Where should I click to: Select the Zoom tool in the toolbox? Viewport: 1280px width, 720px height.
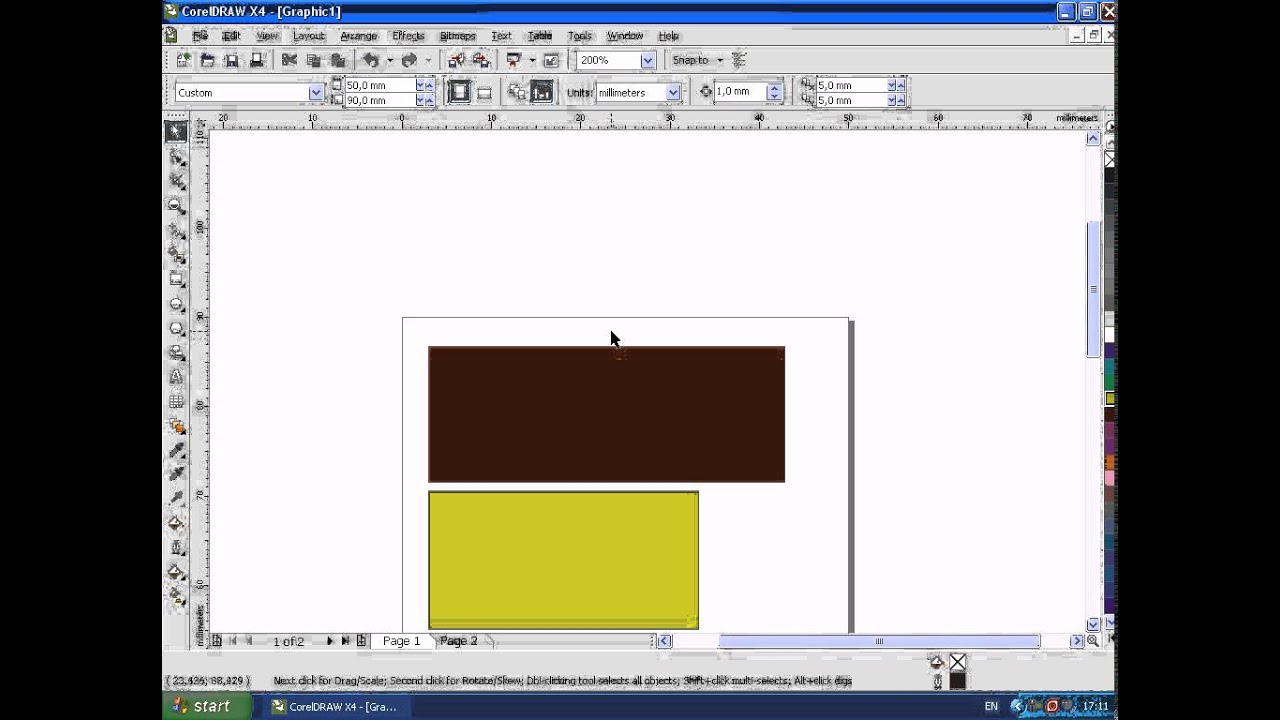point(177,206)
